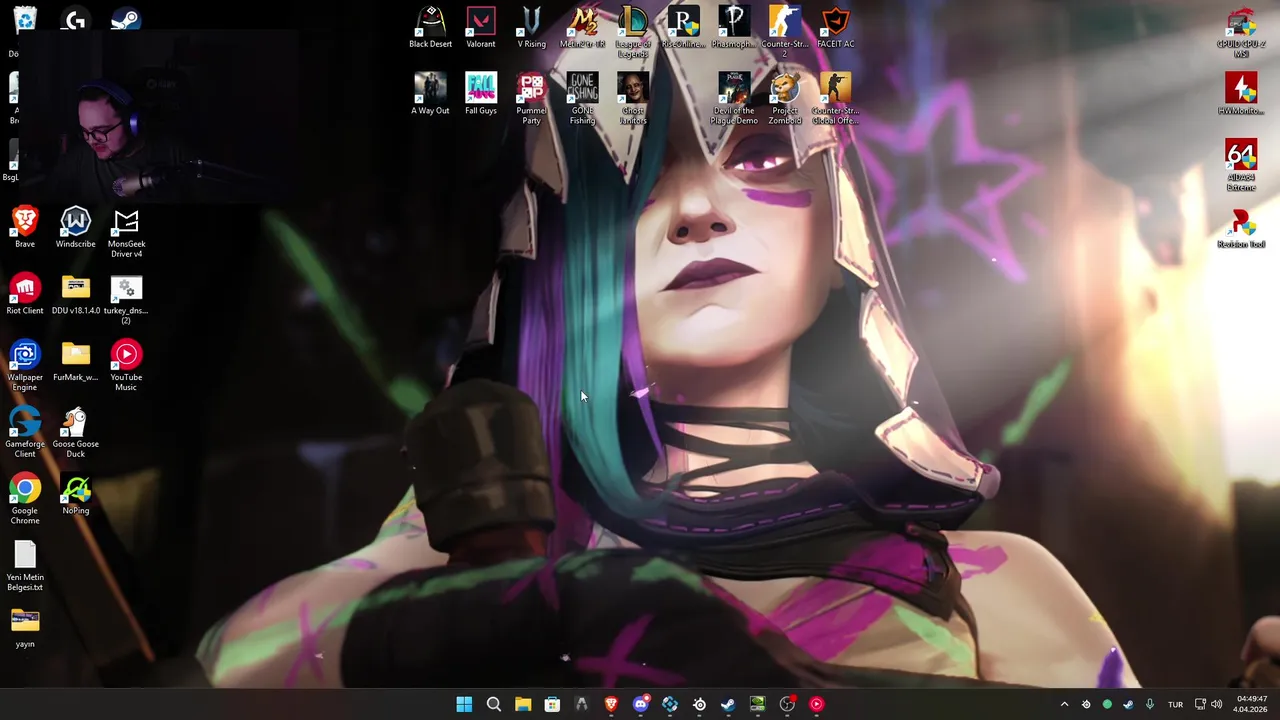Open the NoPing desktop shortcut
Image resolution: width=1280 pixels, height=720 pixels.
click(x=75, y=494)
